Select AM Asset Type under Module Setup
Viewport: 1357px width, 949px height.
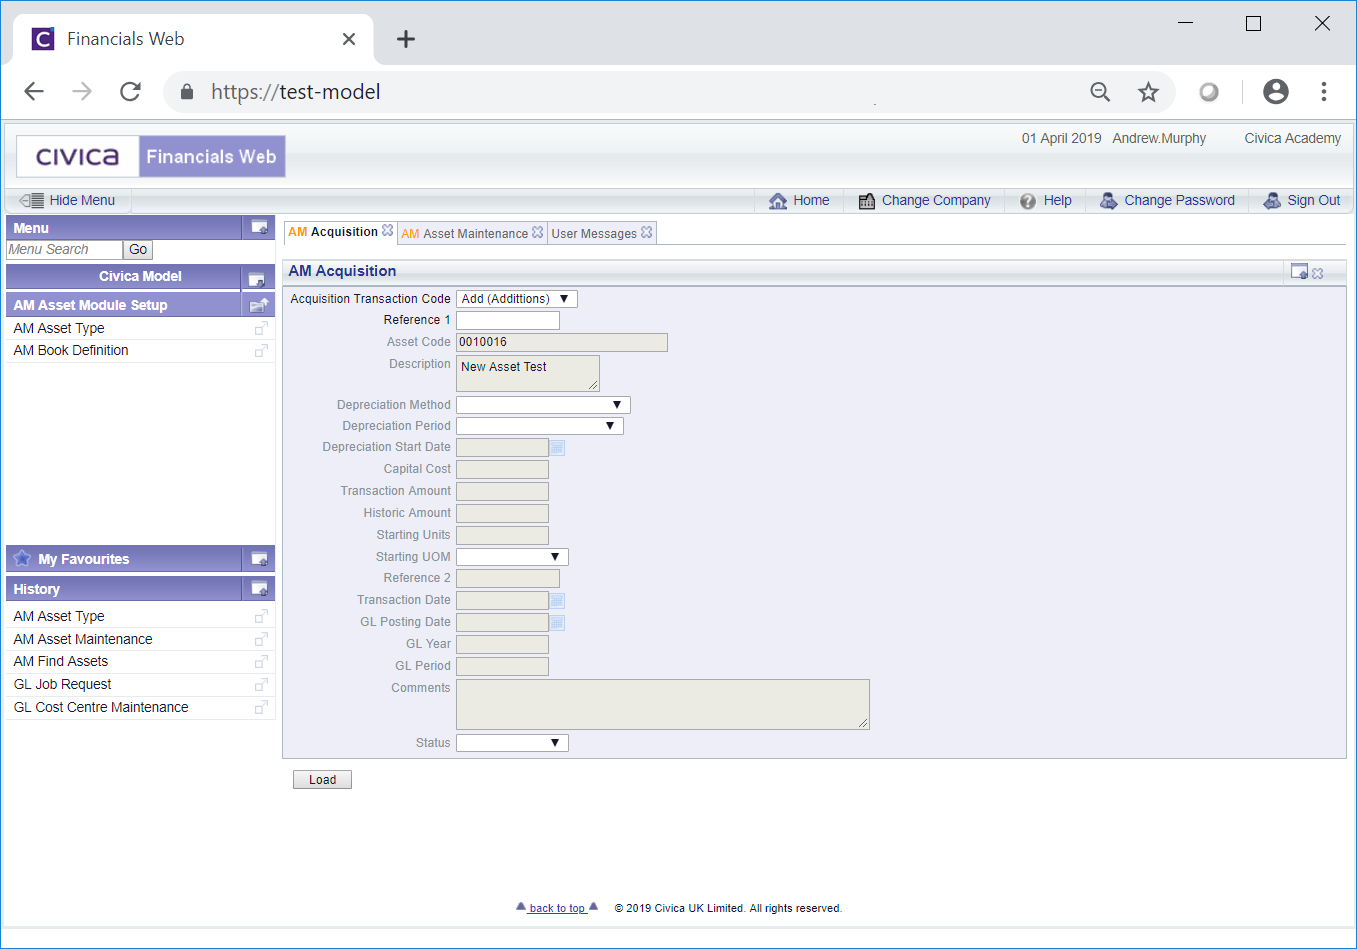[x=59, y=328]
